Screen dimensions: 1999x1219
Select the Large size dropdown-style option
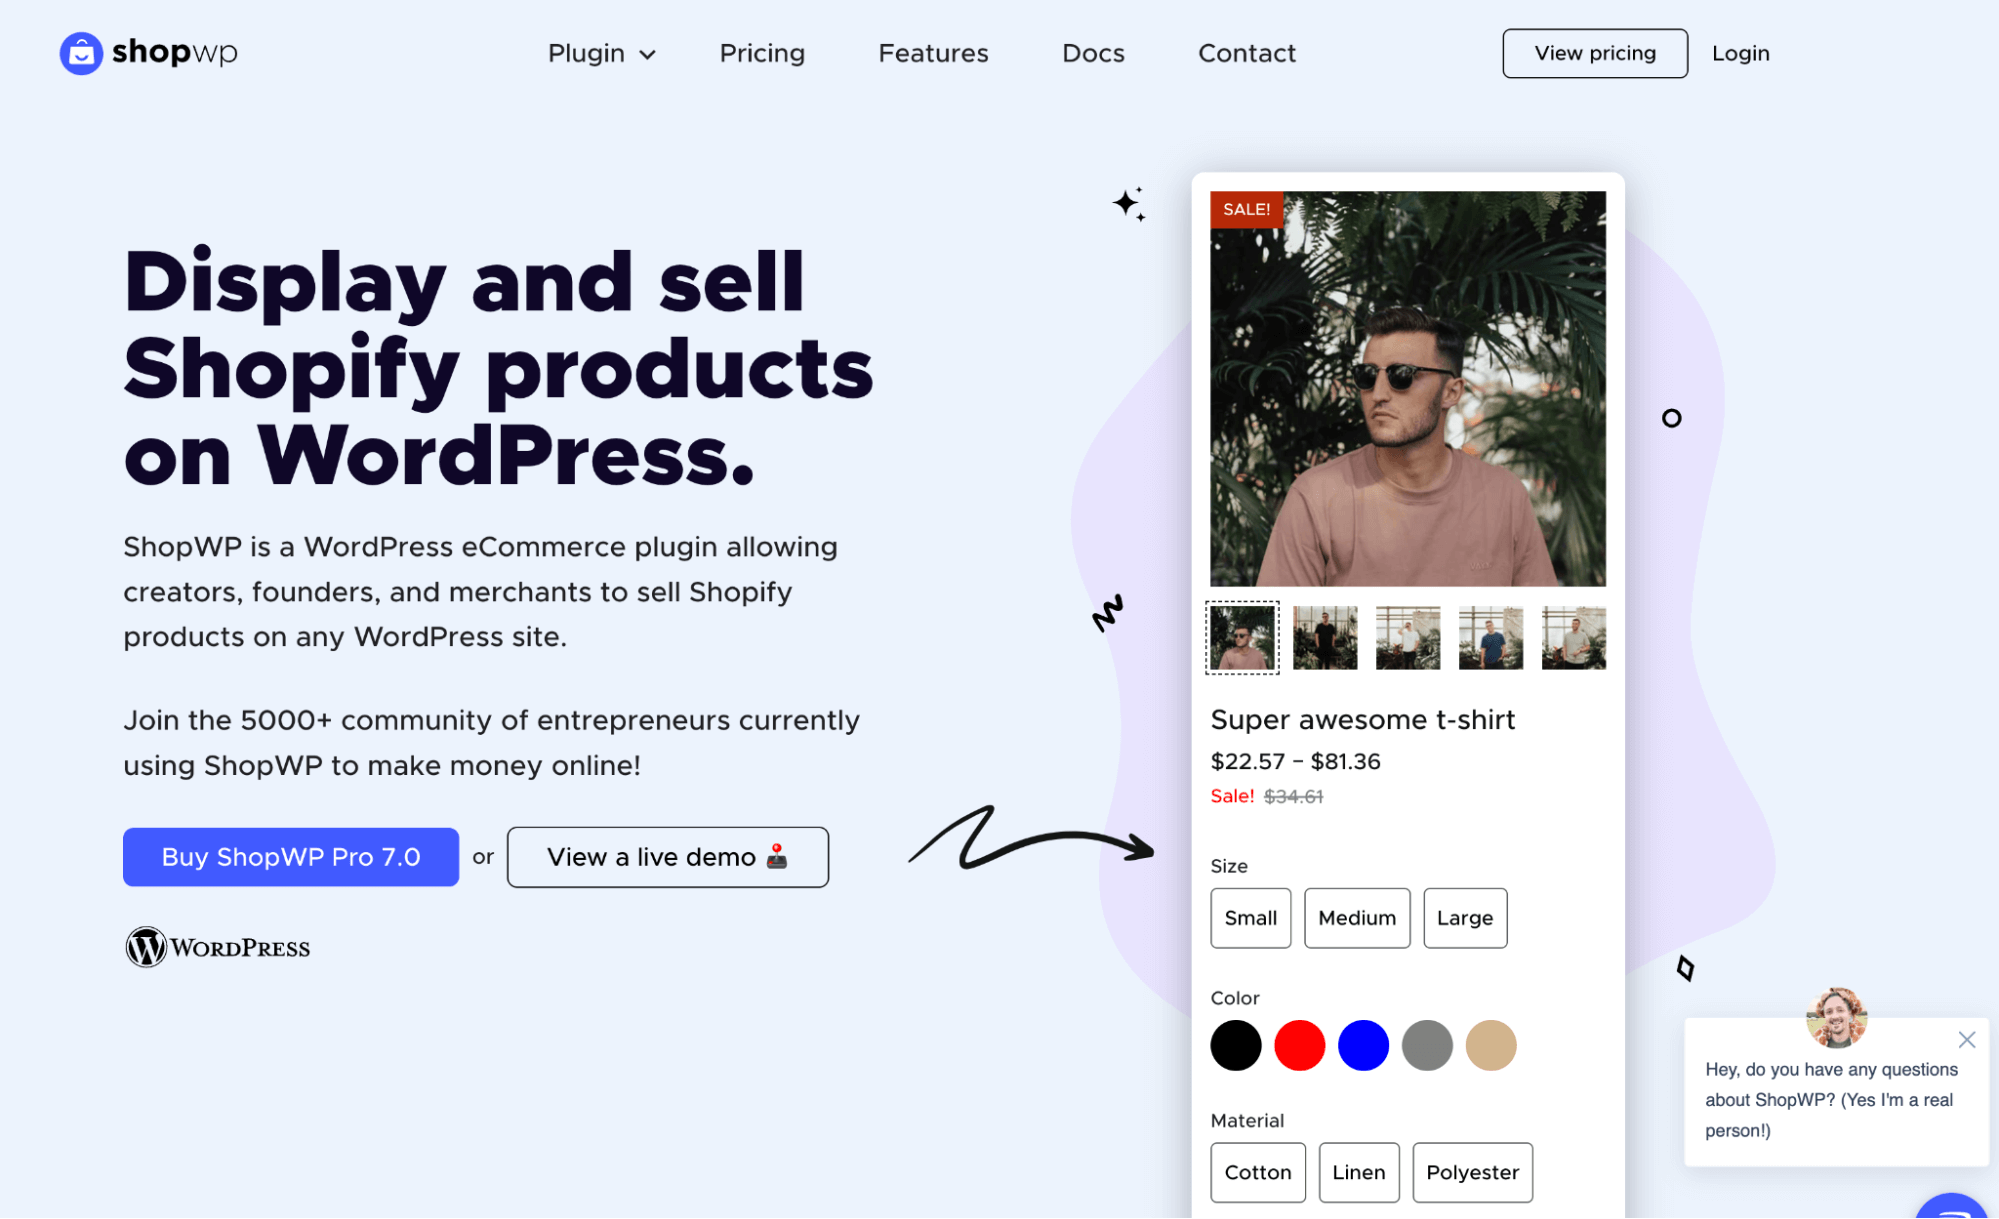(x=1465, y=918)
